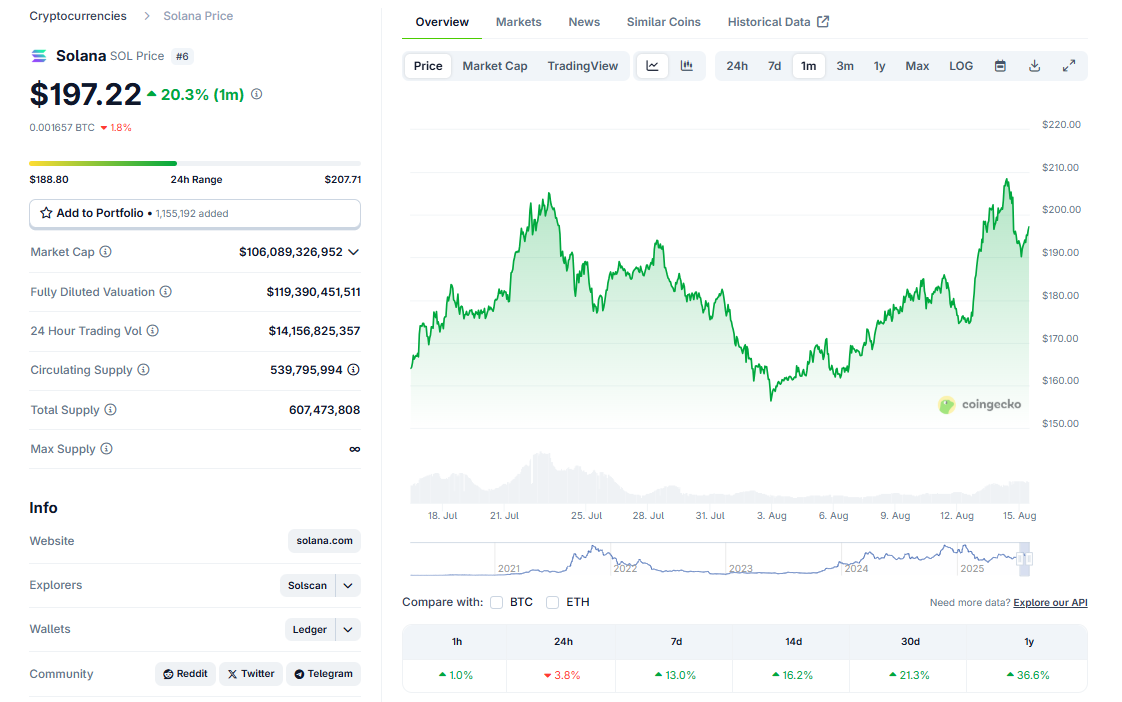The image size is (1122, 702).
Task: Show Fully Diluted Valuation info icon
Action: click(165, 291)
